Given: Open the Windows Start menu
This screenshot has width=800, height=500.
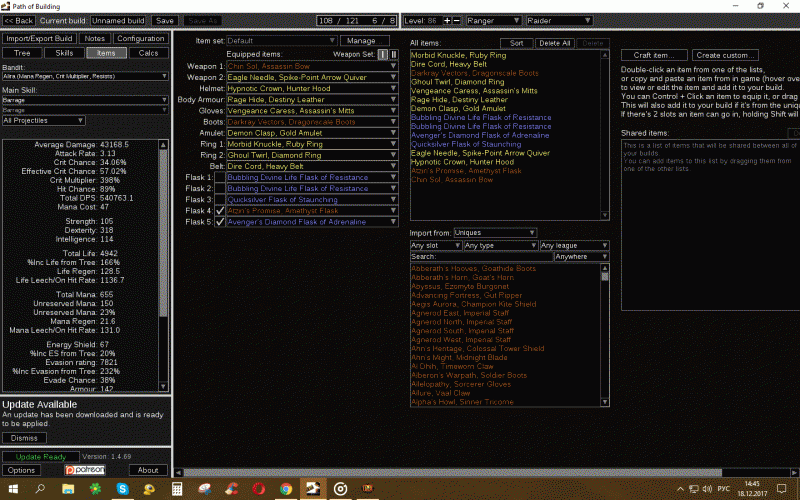Looking at the screenshot, I should 13,489.
